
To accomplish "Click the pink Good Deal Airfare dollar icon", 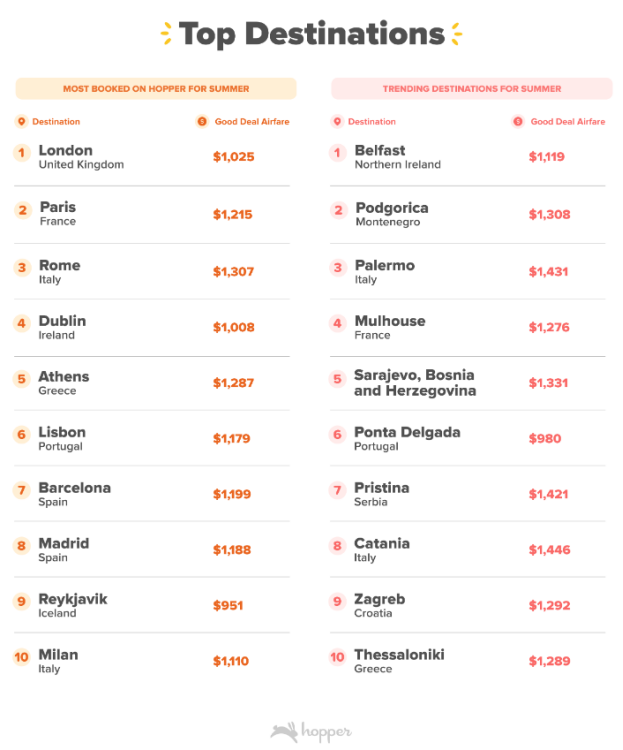I will pos(518,122).
